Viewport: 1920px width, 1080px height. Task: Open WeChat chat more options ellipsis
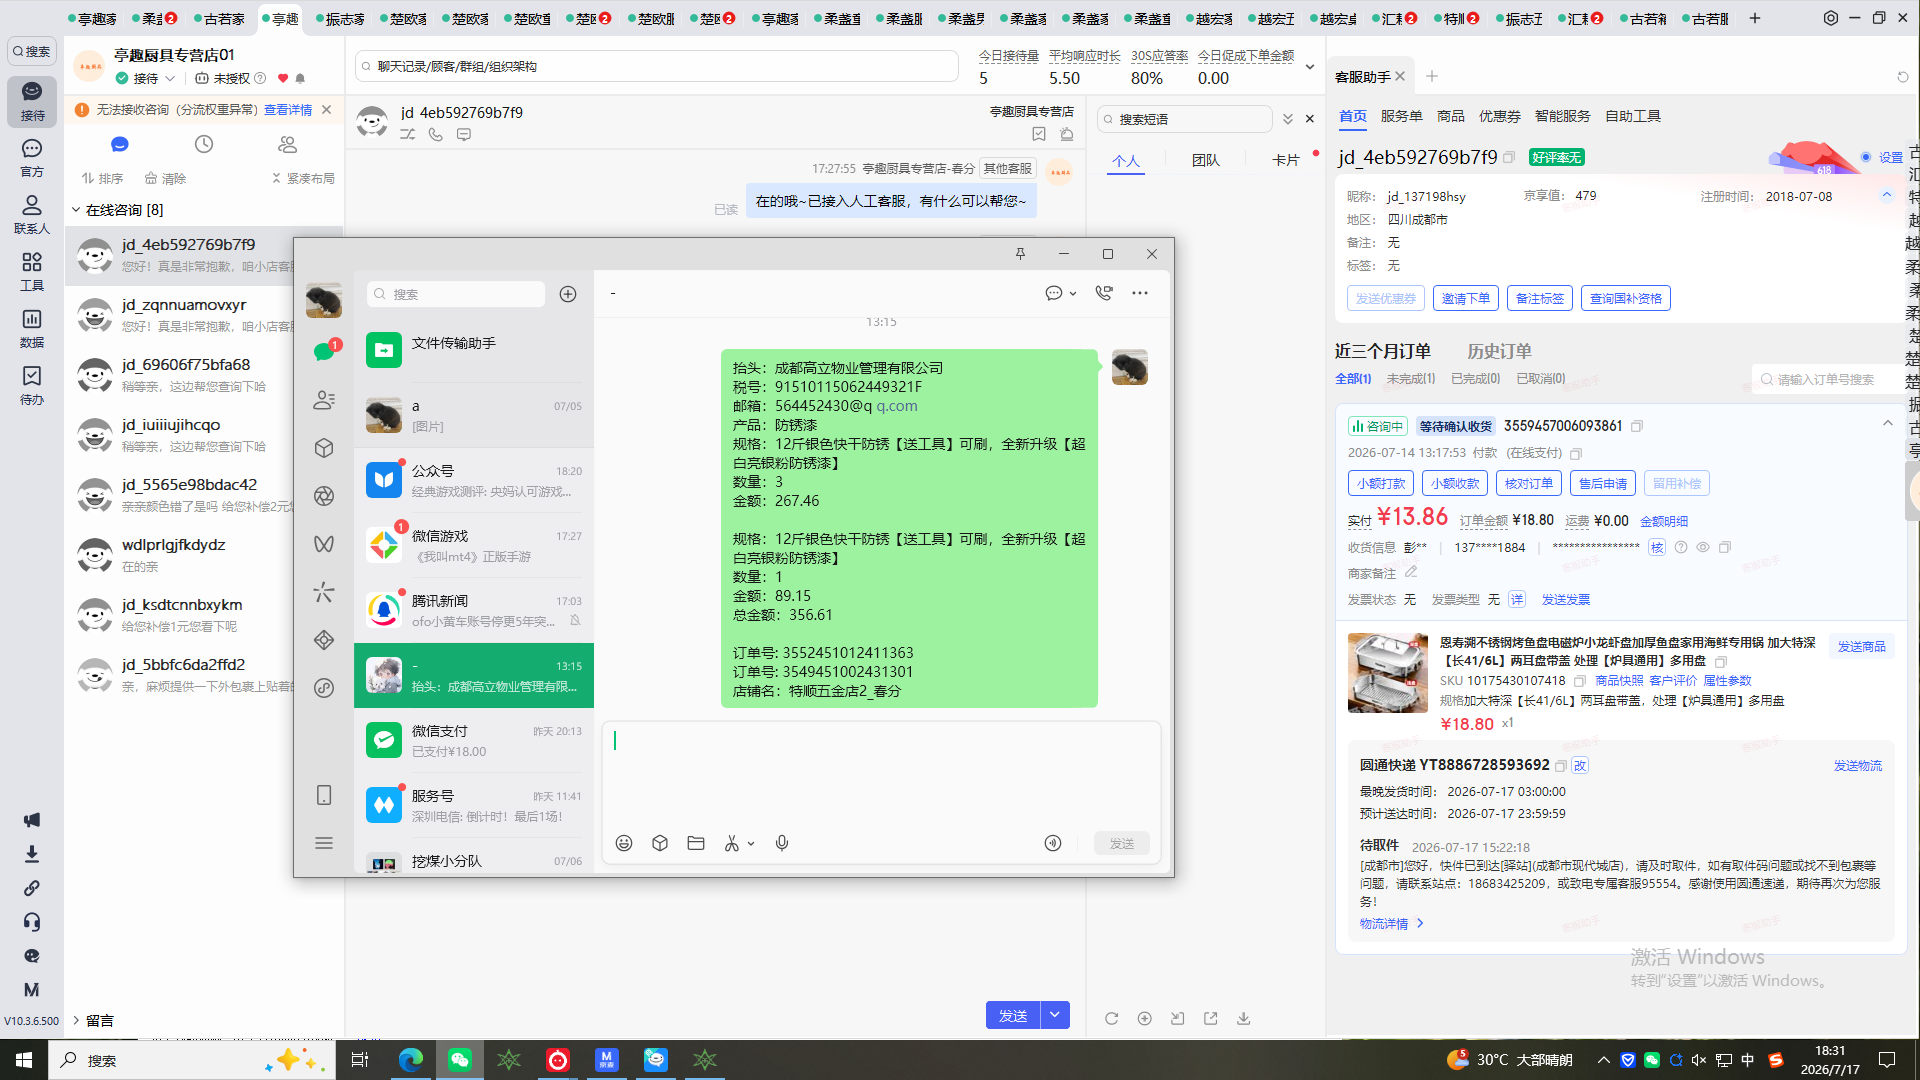[x=1140, y=293]
